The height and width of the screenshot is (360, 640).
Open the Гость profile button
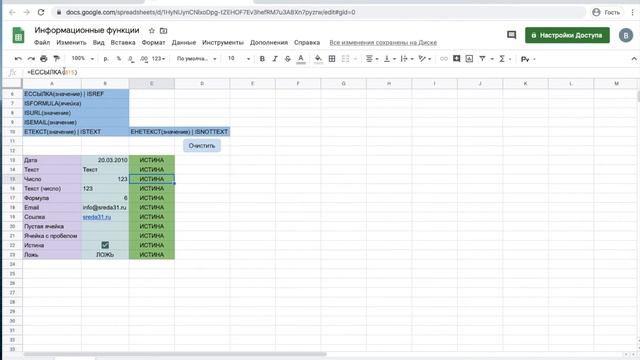point(606,12)
